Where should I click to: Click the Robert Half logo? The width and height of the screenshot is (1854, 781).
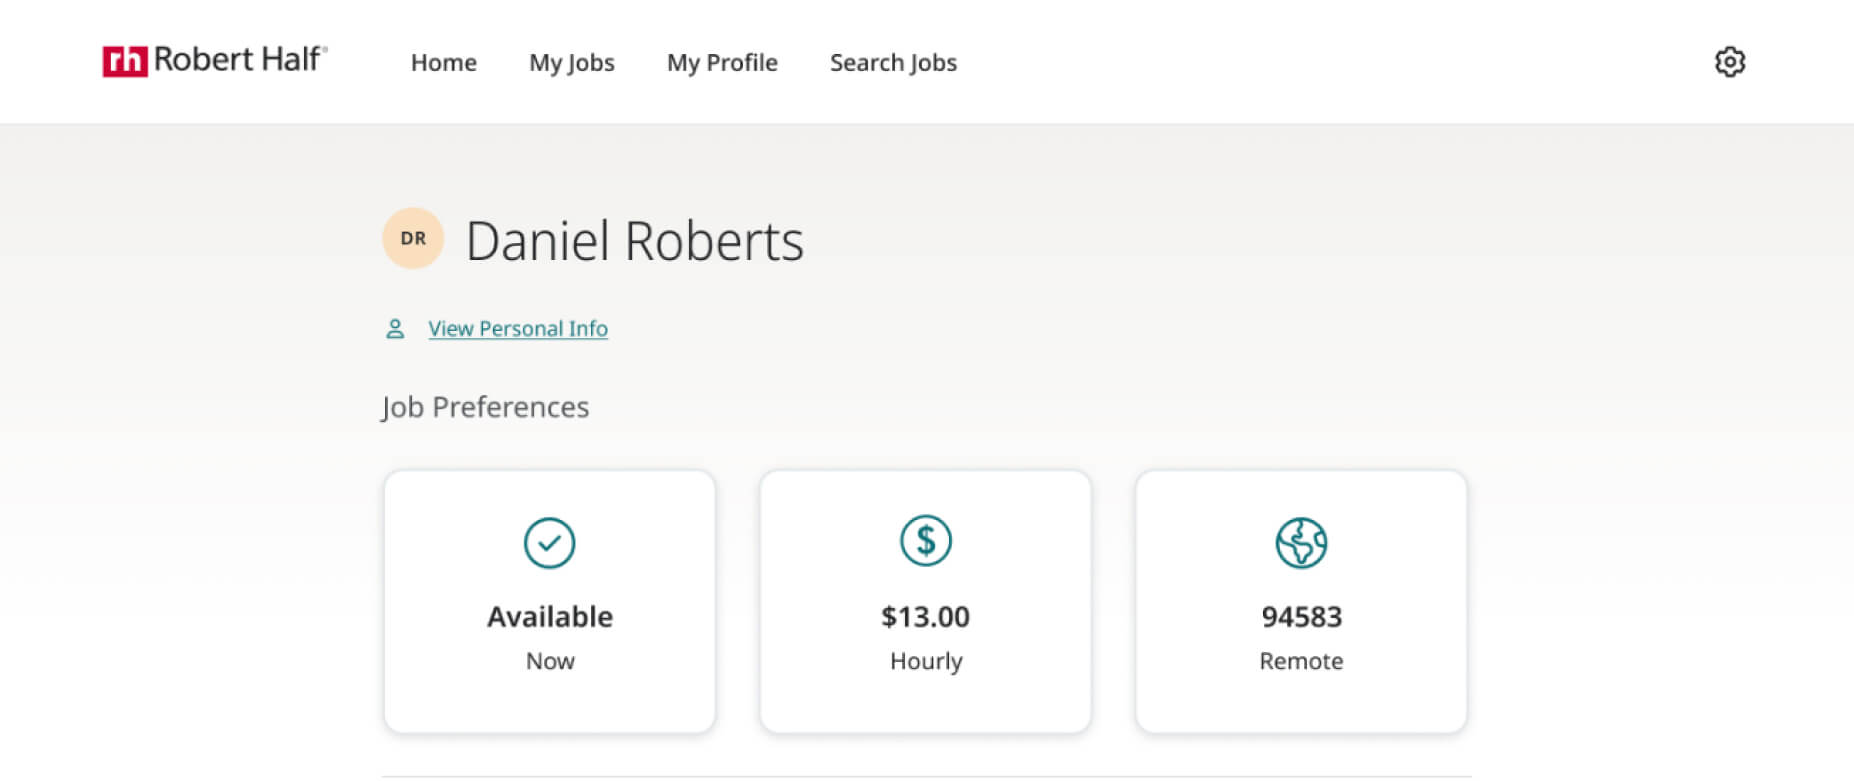(x=215, y=60)
